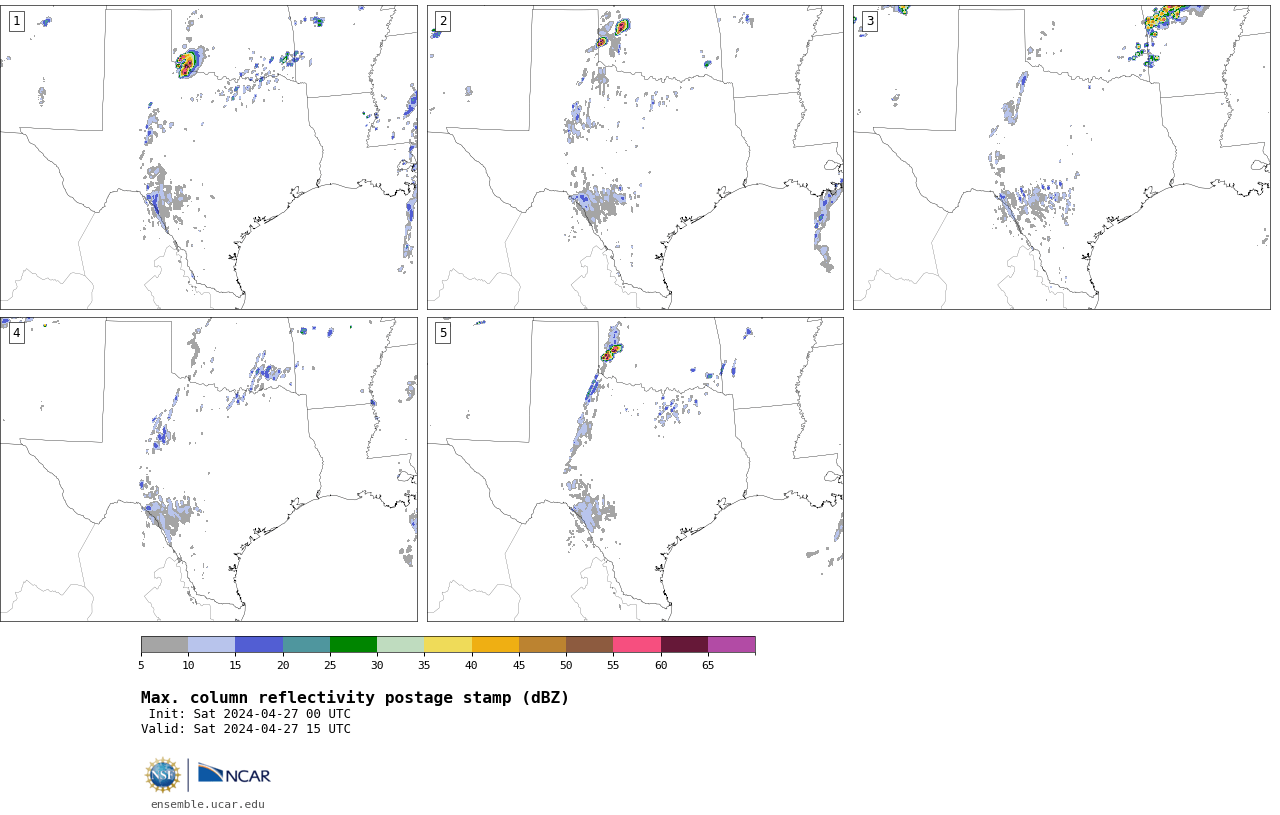Open ensemble member 3 reflectivity map

(x=1062, y=157)
